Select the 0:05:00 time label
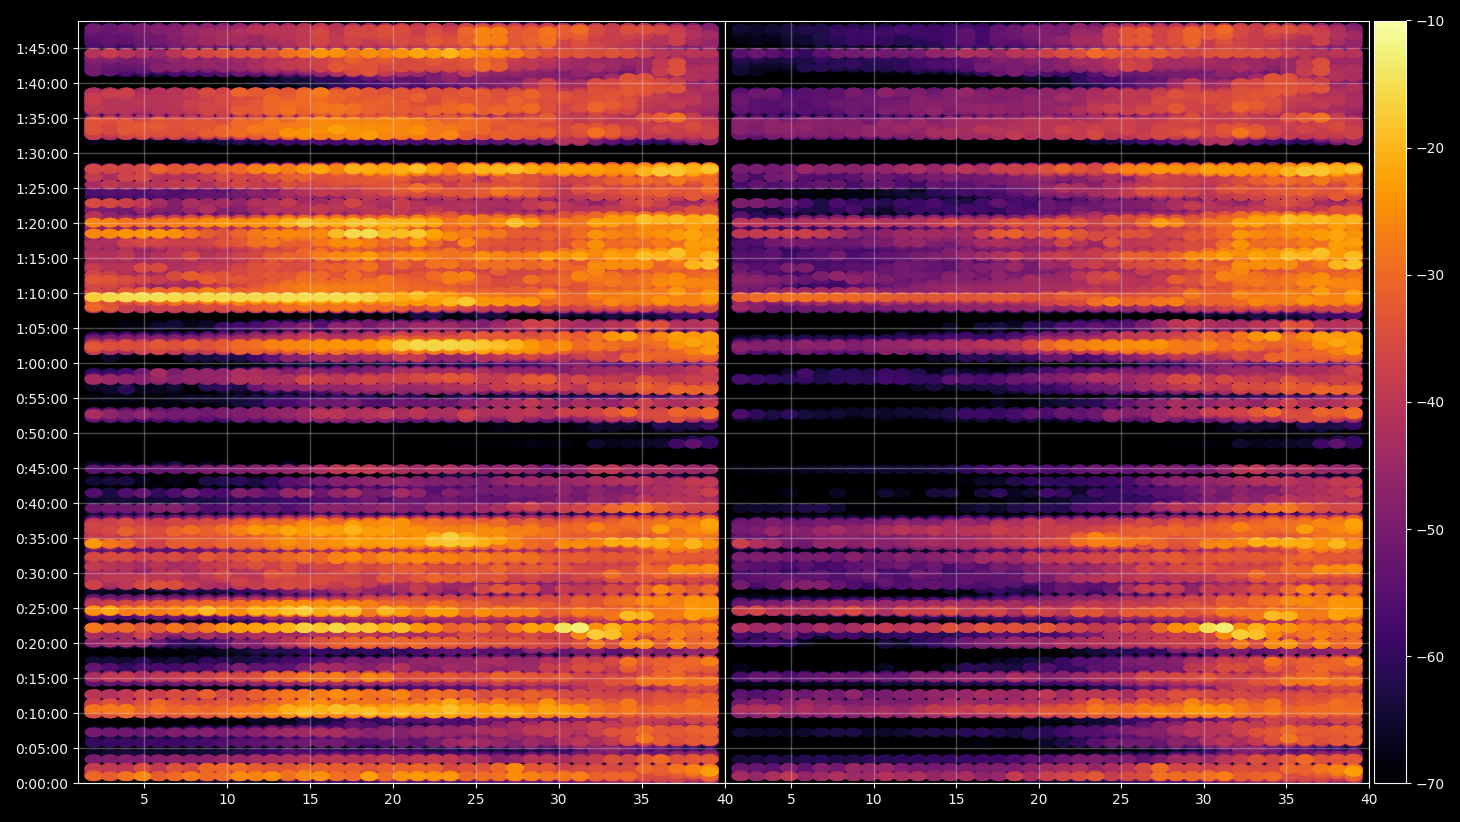The image size is (1460, 822). pos(42,749)
